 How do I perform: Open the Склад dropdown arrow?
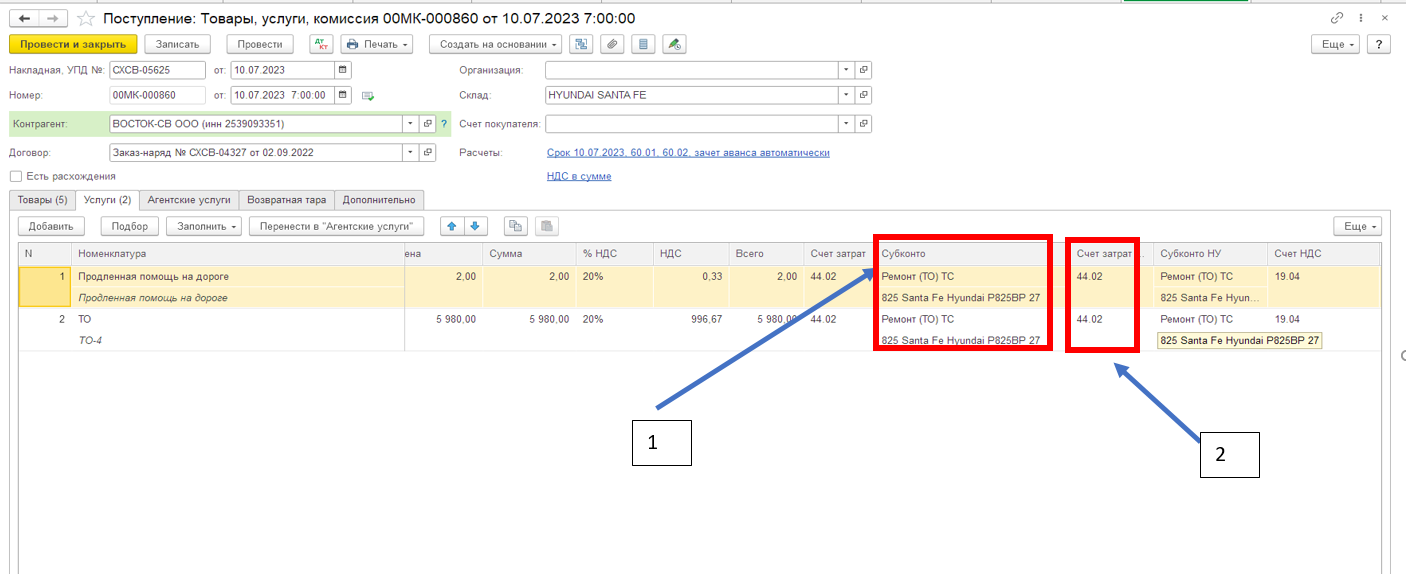pyautogui.click(x=846, y=95)
